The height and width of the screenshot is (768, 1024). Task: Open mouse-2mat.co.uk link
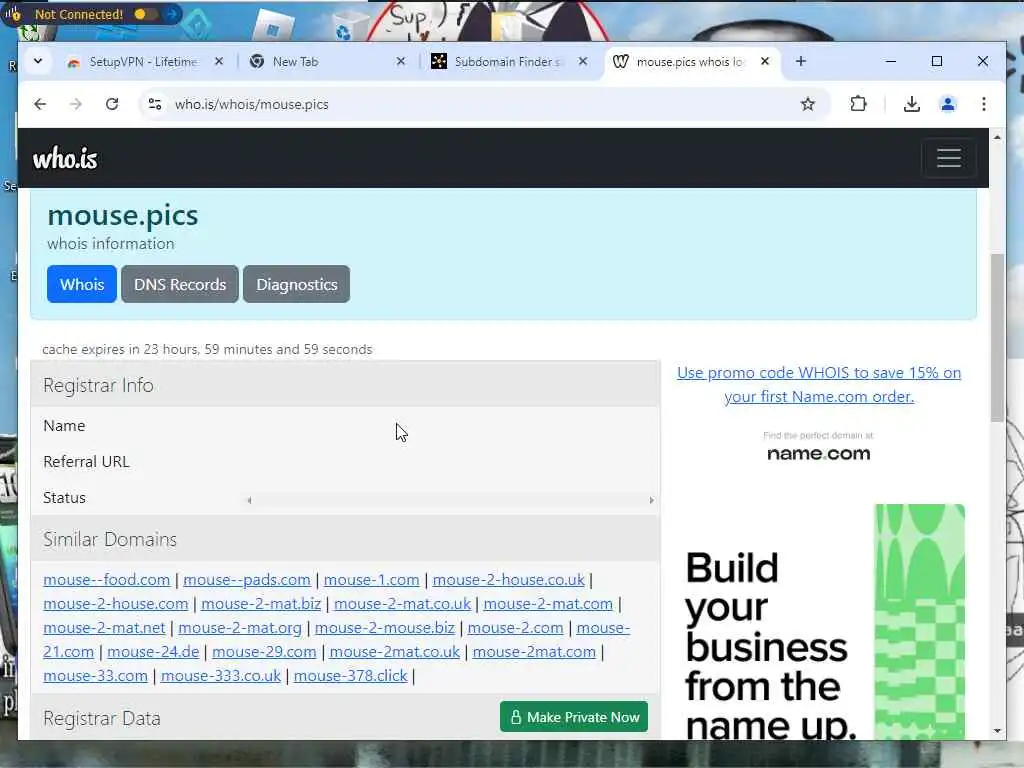394,652
